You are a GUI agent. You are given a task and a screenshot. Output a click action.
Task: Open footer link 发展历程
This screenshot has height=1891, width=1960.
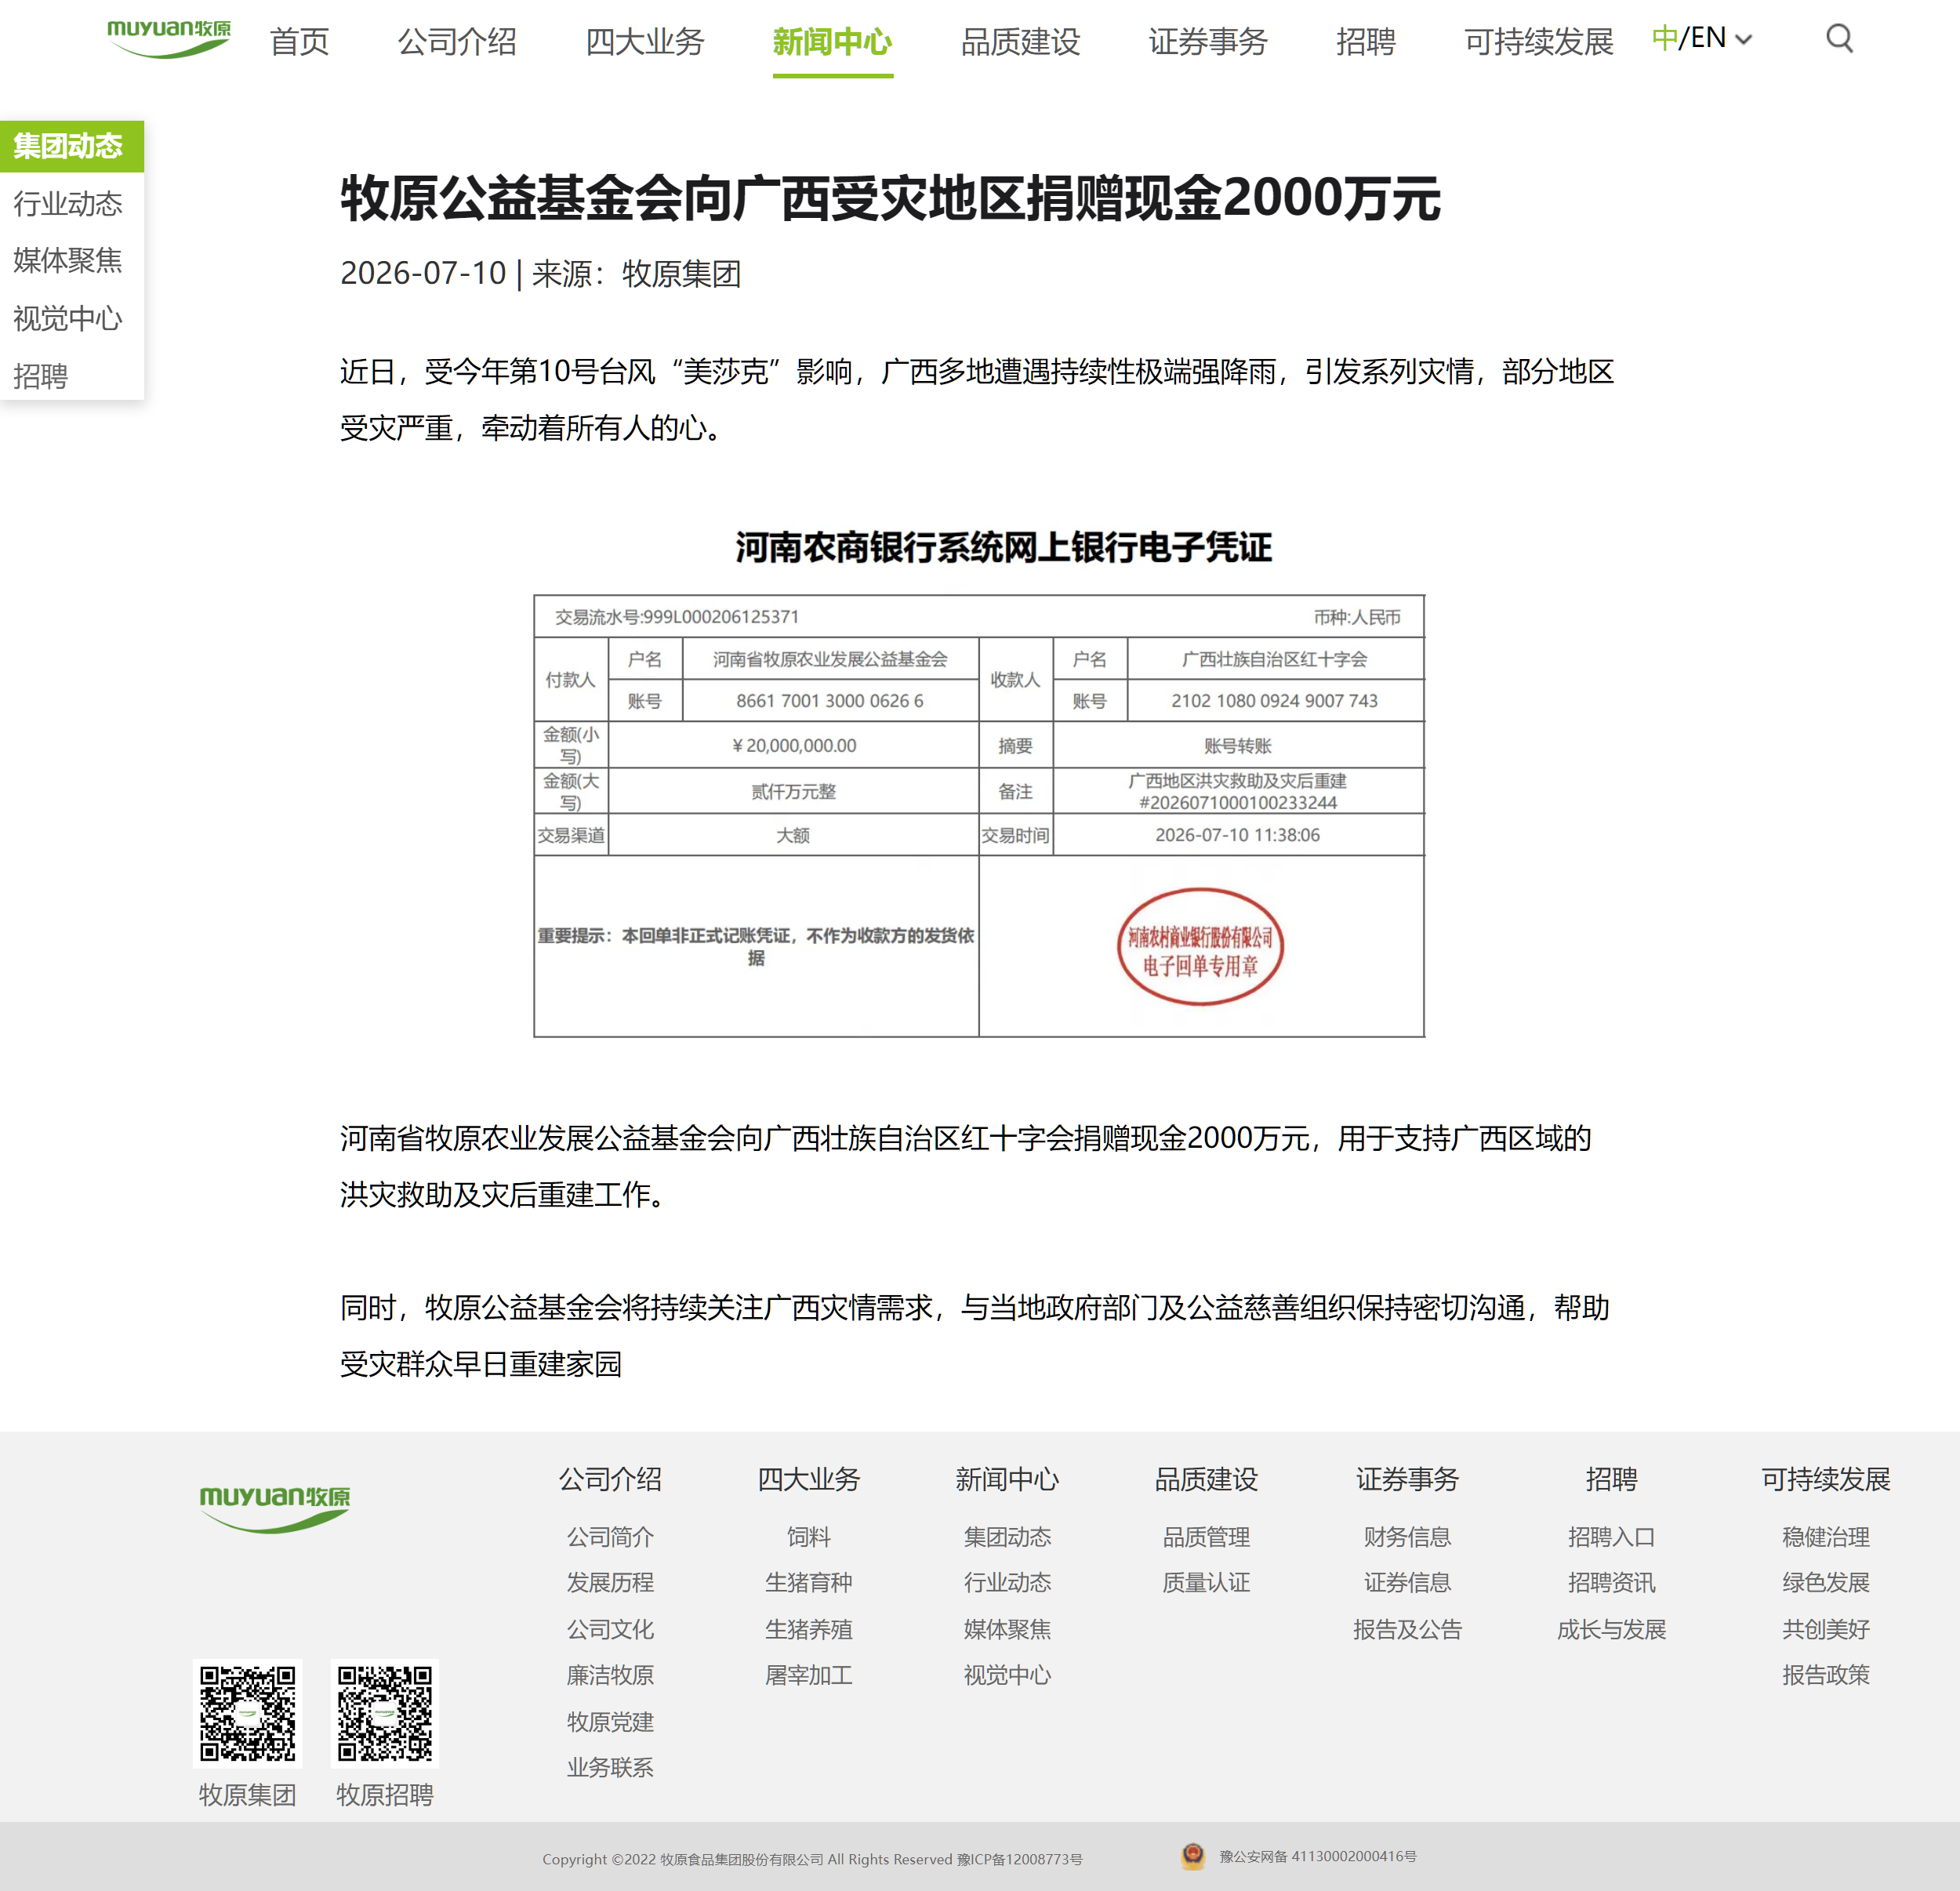pyautogui.click(x=610, y=1582)
